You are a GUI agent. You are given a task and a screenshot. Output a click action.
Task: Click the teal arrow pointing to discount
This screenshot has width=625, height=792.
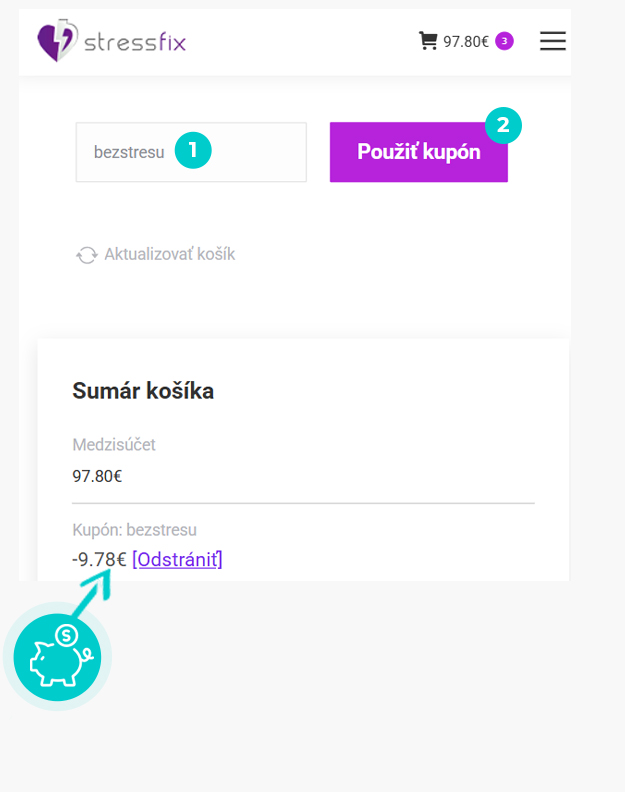pos(91,592)
